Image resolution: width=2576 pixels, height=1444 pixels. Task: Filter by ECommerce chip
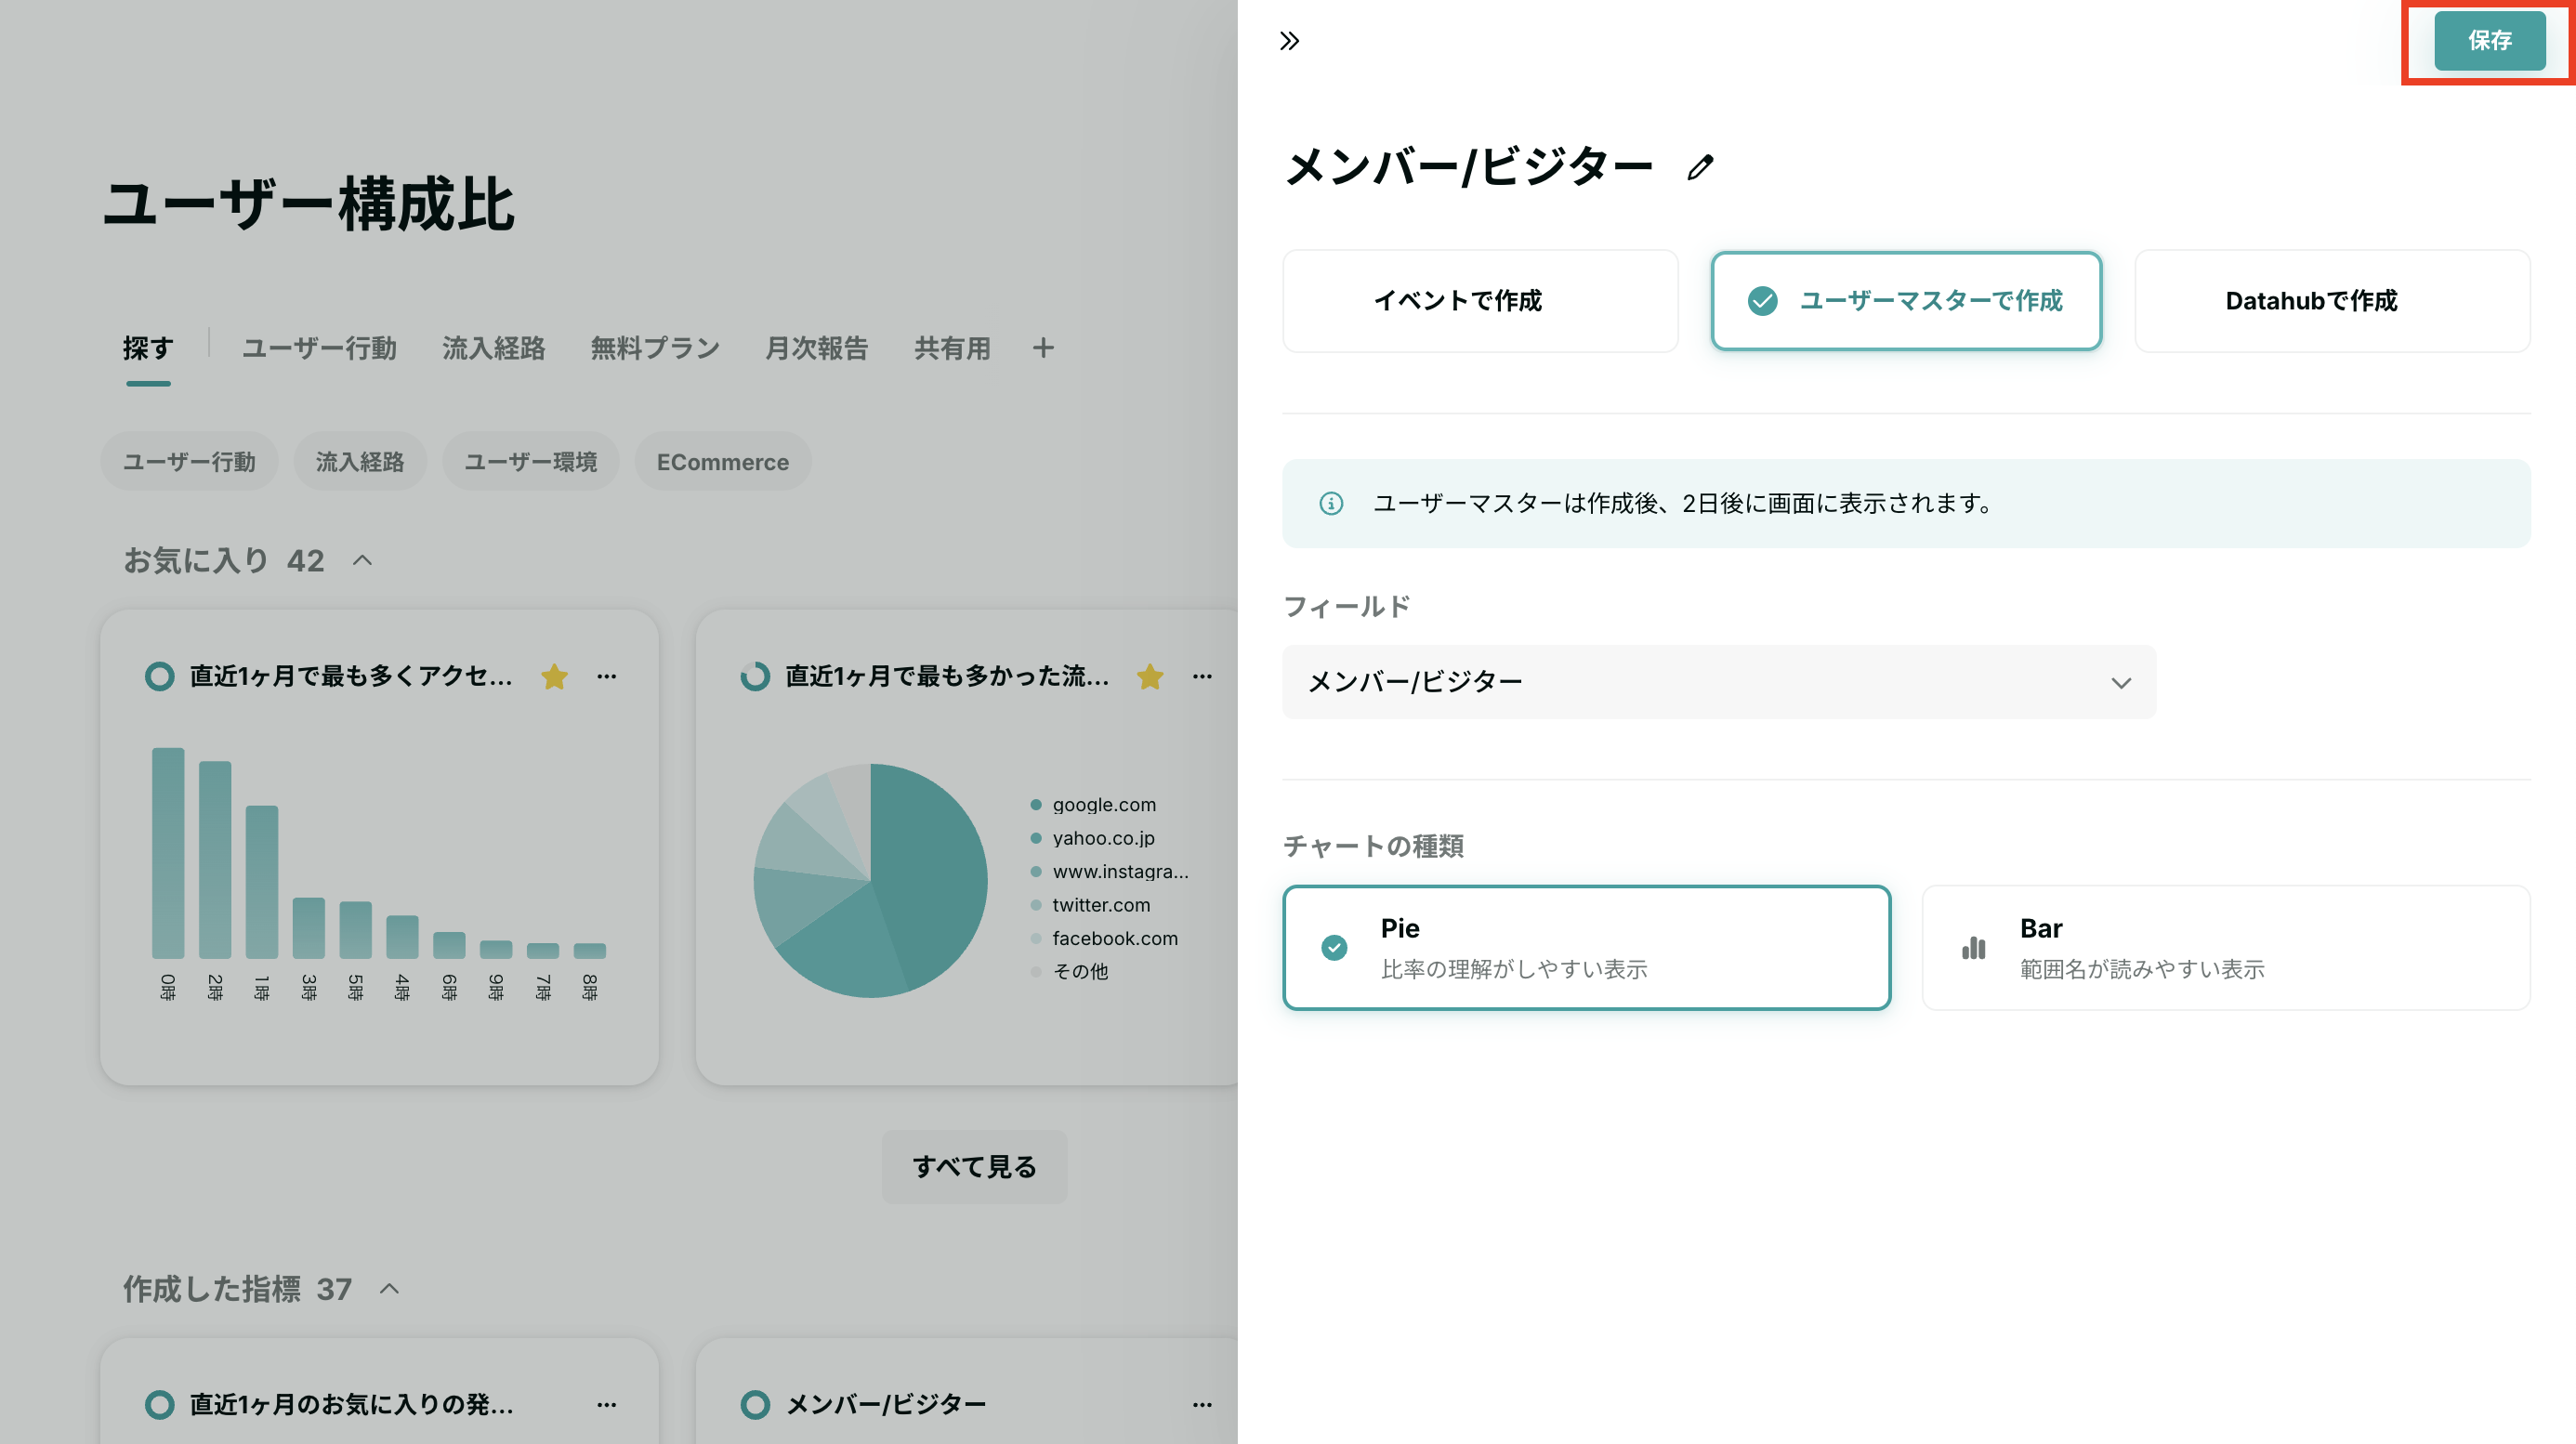[x=723, y=462]
